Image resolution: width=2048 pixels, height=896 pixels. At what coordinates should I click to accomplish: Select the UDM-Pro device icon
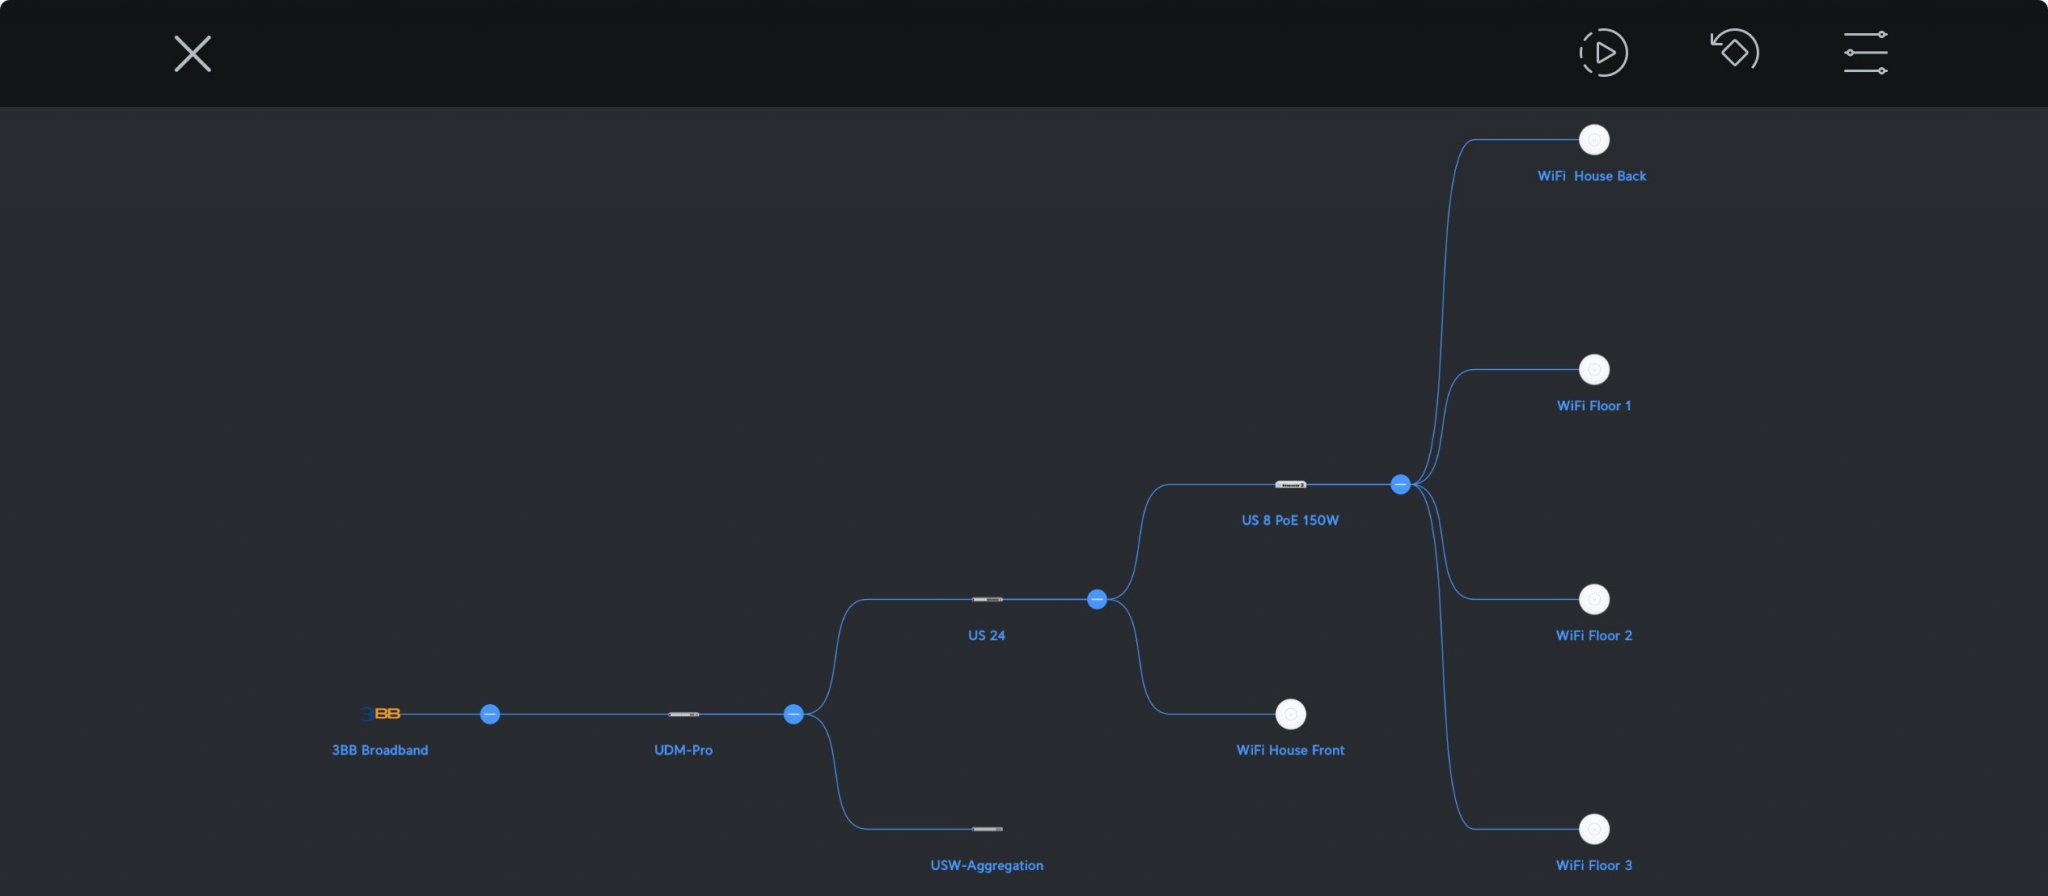coord(684,714)
